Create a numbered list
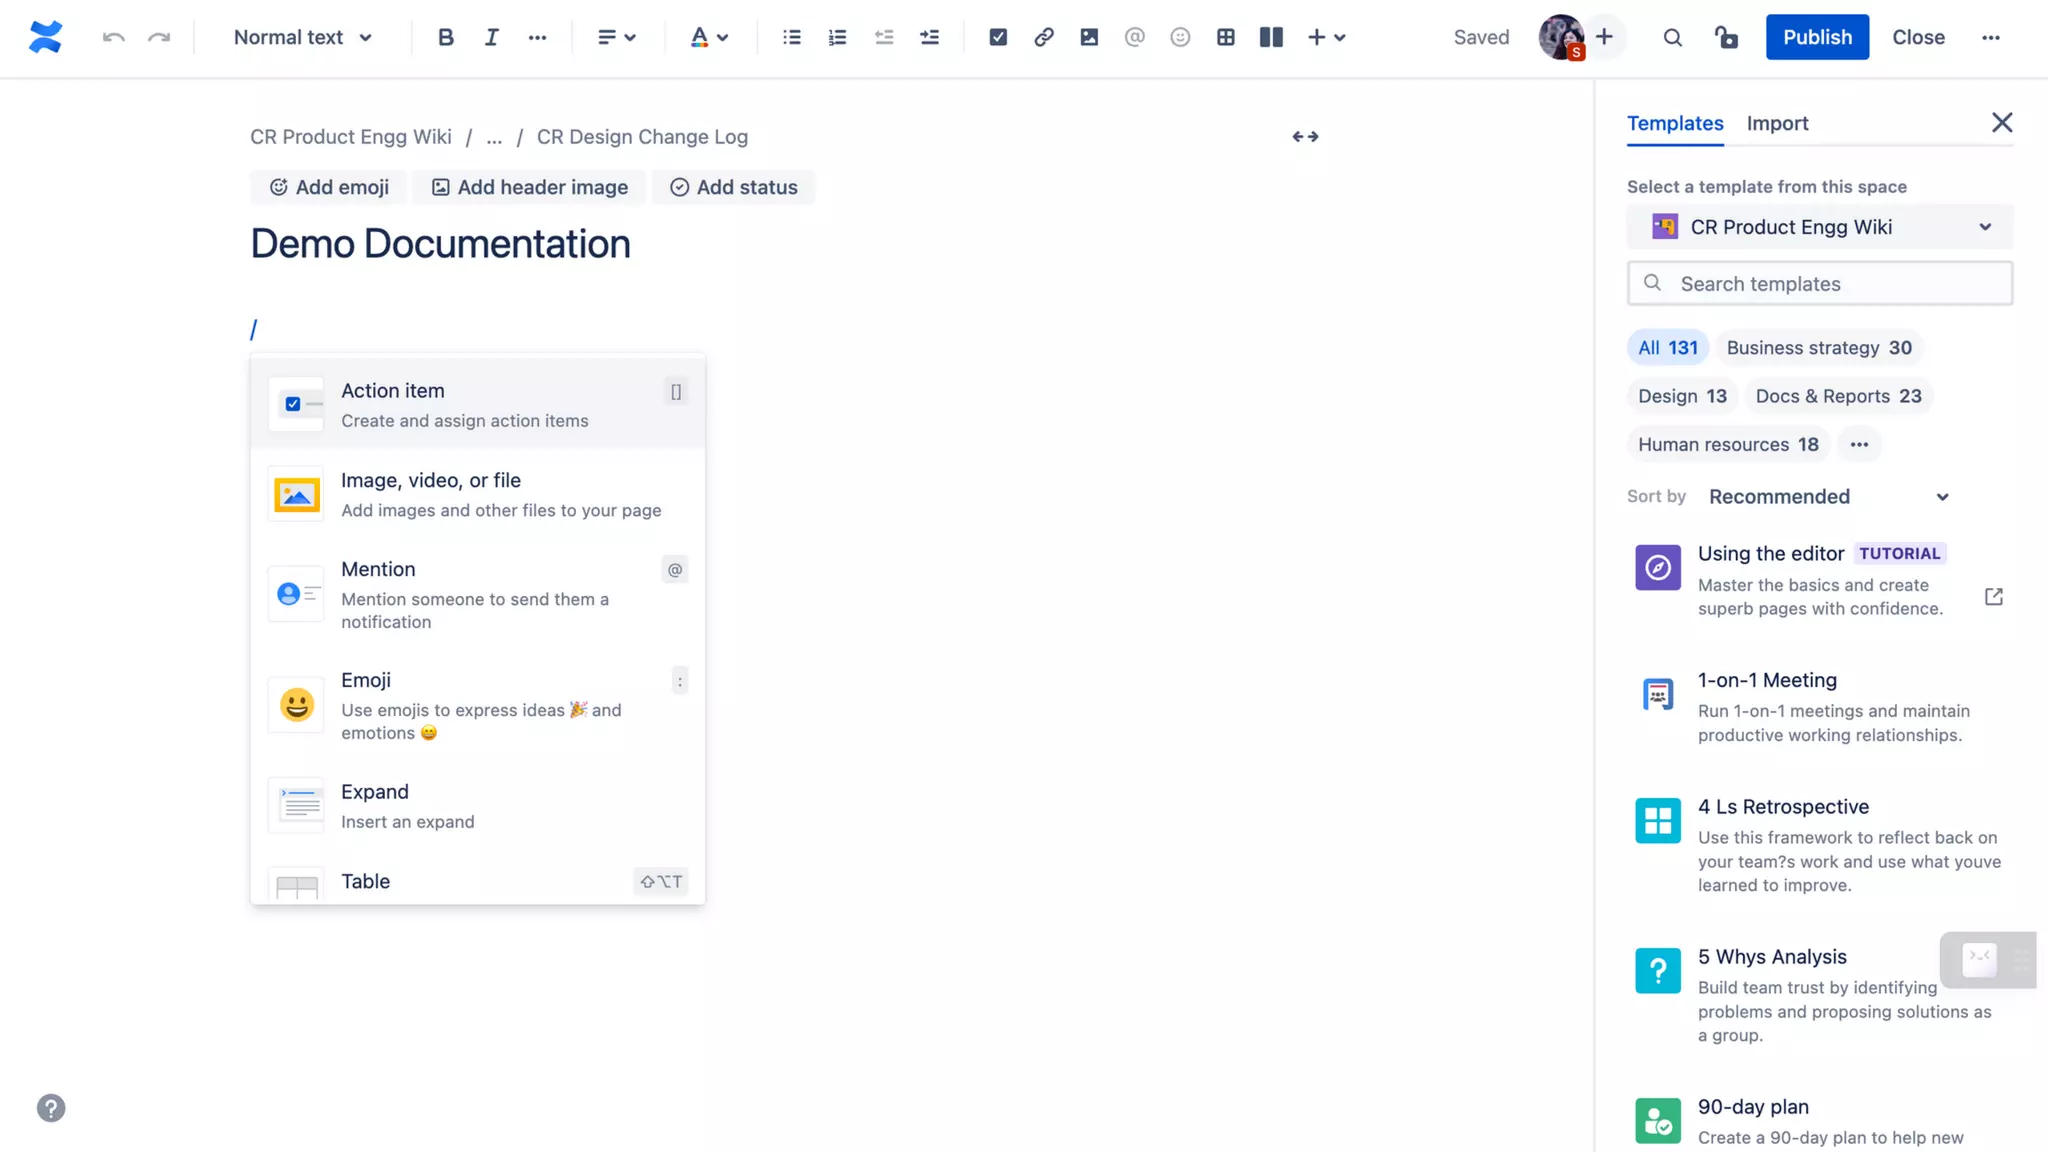Viewport: 2048px width, 1152px height. [x=837, y=37]
